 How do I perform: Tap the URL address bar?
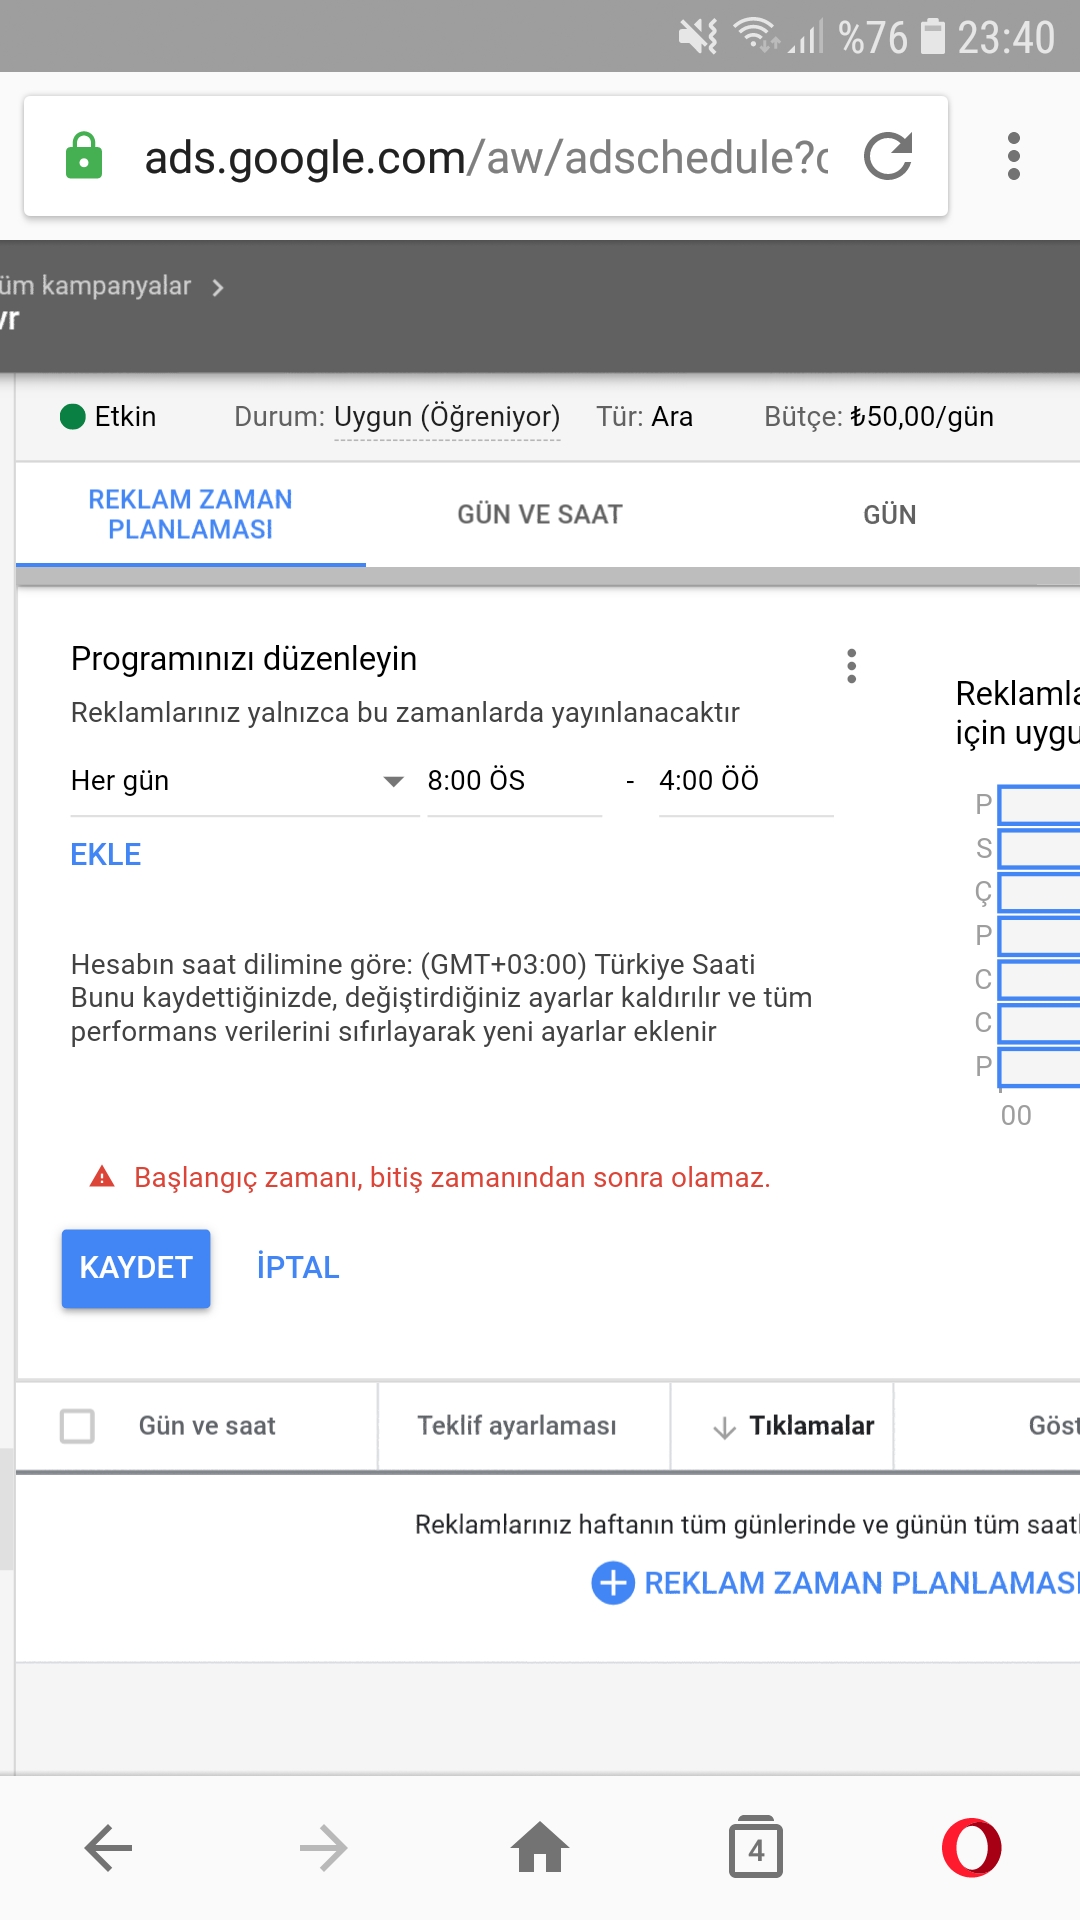pos(486,156)
